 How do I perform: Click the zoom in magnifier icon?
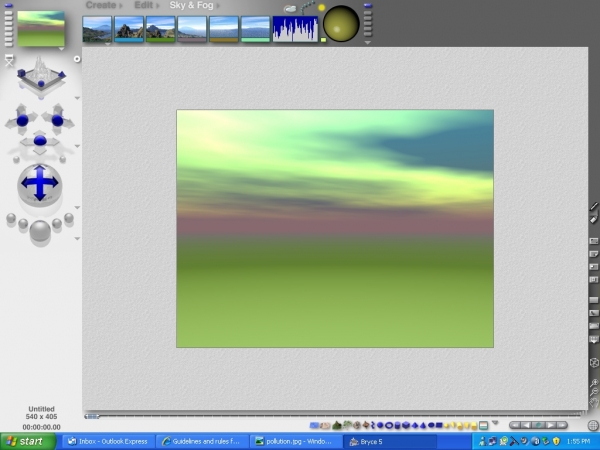click(x=594, y=382)
